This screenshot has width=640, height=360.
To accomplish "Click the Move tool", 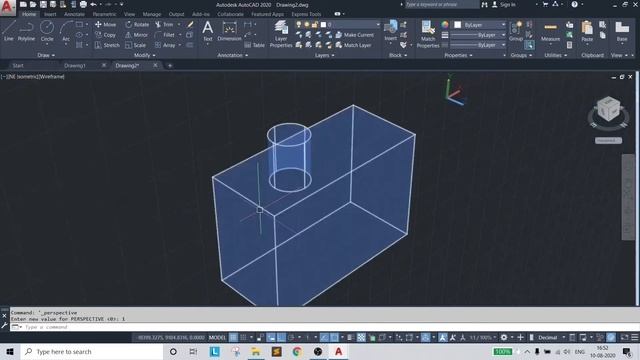I will pyautogui.click(x=105, y=24).
